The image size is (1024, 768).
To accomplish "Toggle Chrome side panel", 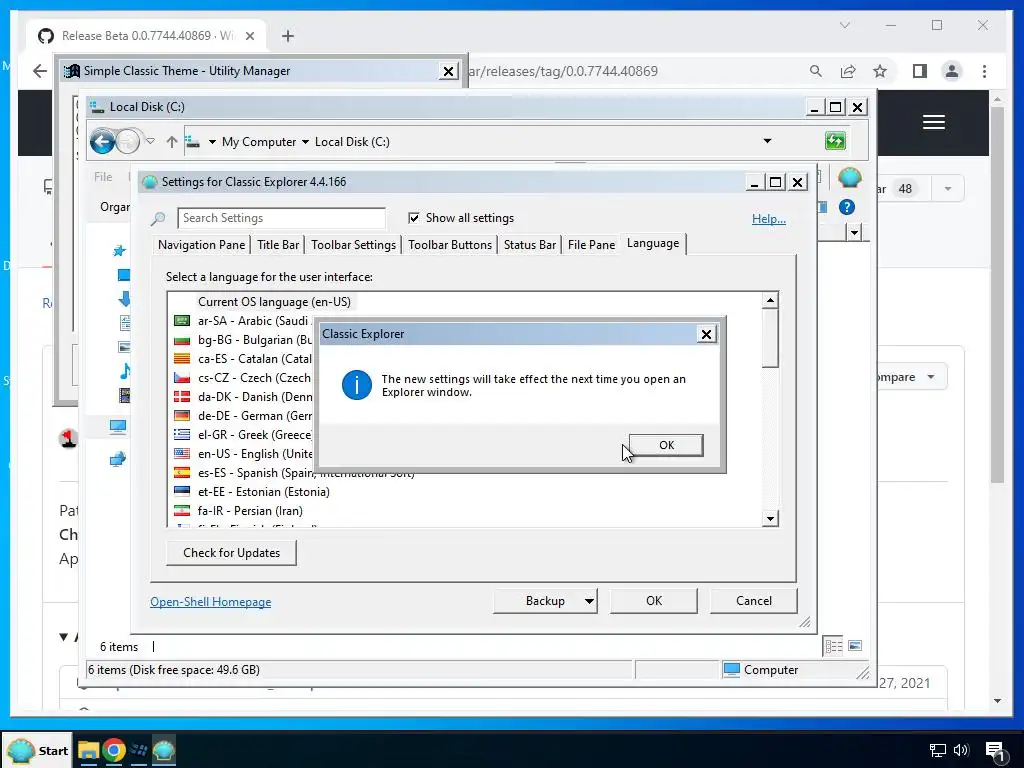I will click(920, 71).
